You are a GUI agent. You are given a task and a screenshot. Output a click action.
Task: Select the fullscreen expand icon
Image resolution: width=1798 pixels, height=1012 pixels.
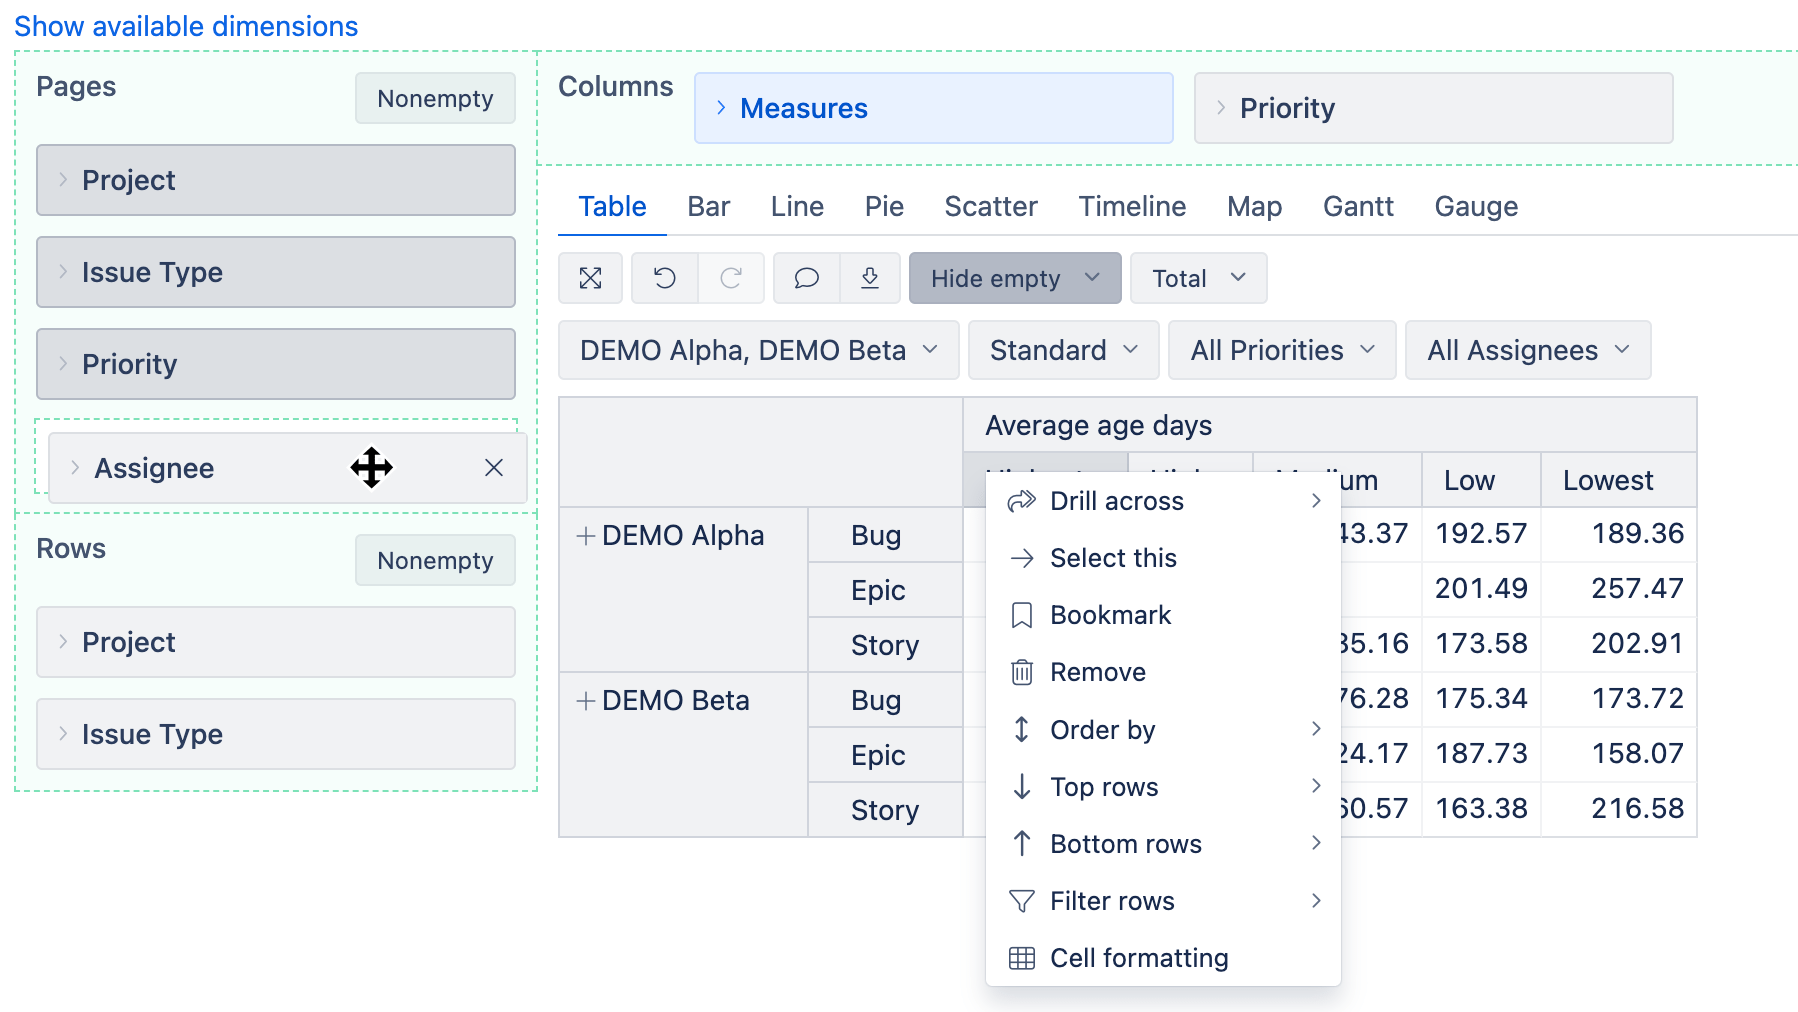pyautogui.click(x=590, y=278)
